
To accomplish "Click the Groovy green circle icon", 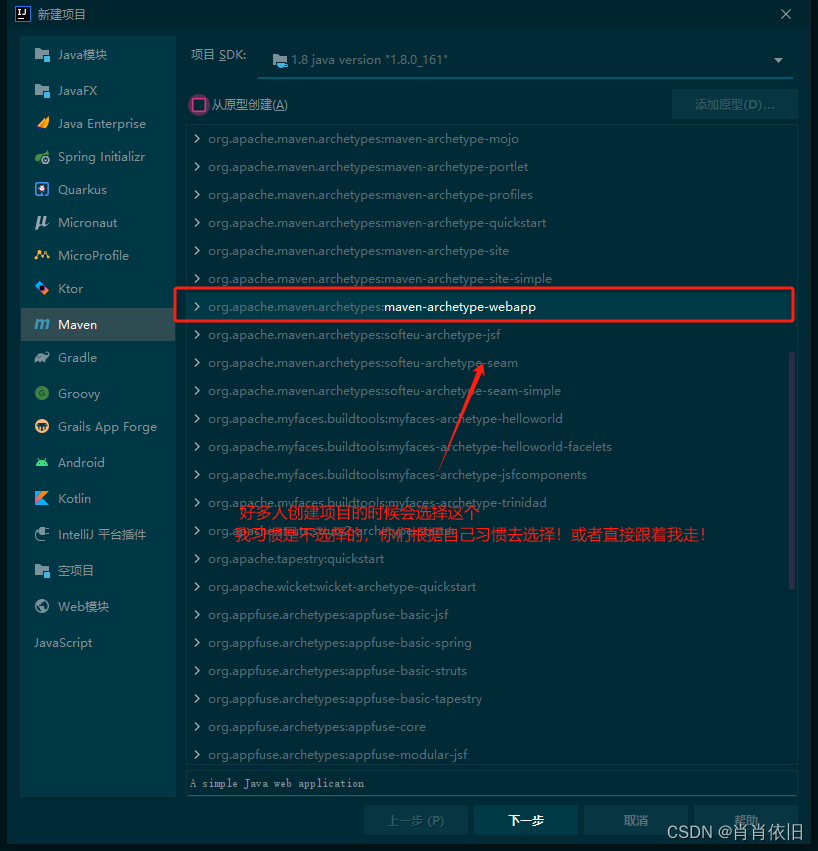I will [42, 393].
